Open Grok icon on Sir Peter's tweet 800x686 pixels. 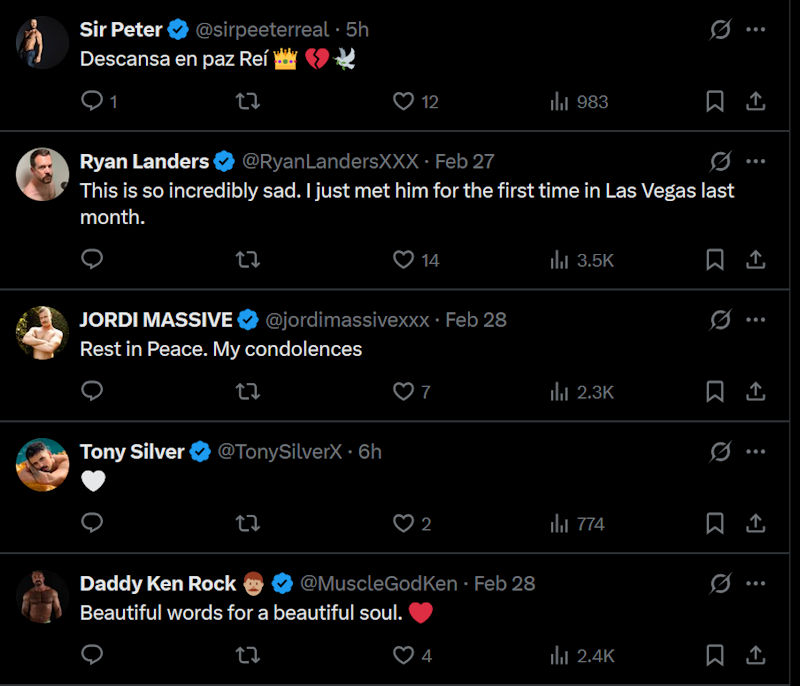click(720, 30)
